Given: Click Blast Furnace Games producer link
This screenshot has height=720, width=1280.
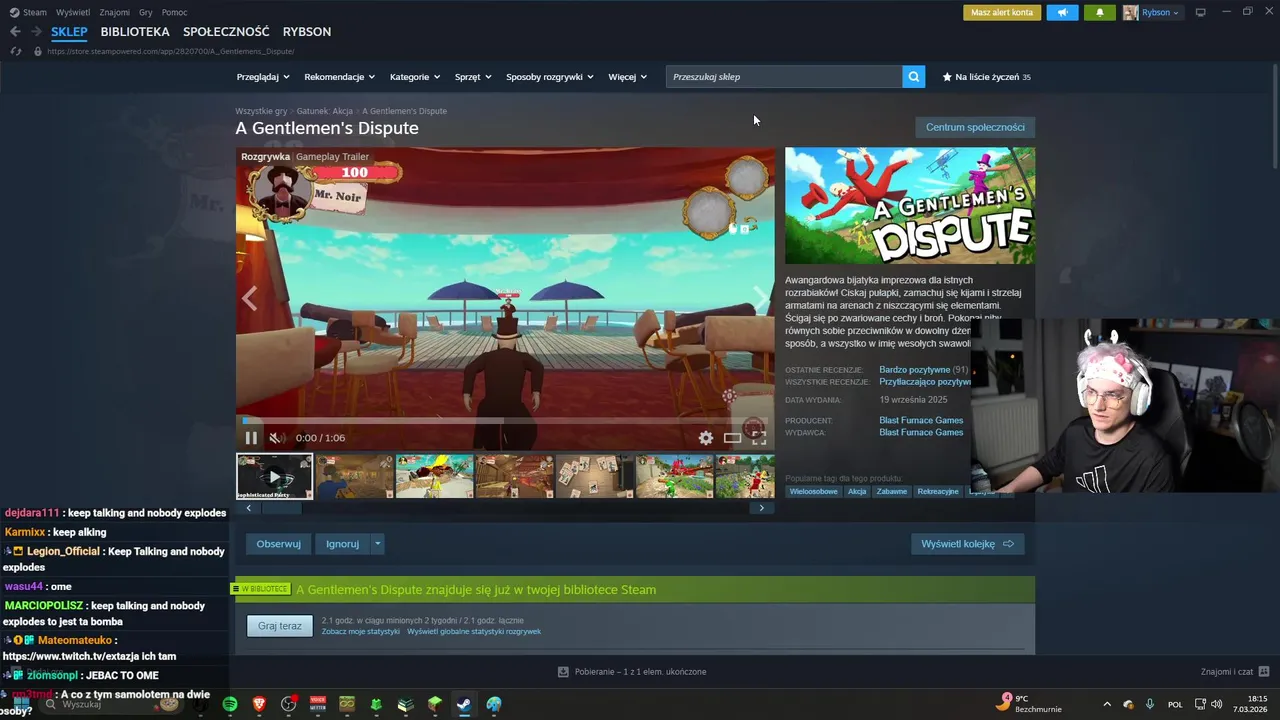Looking at the screenshot, I should click(x=921, y=420).
